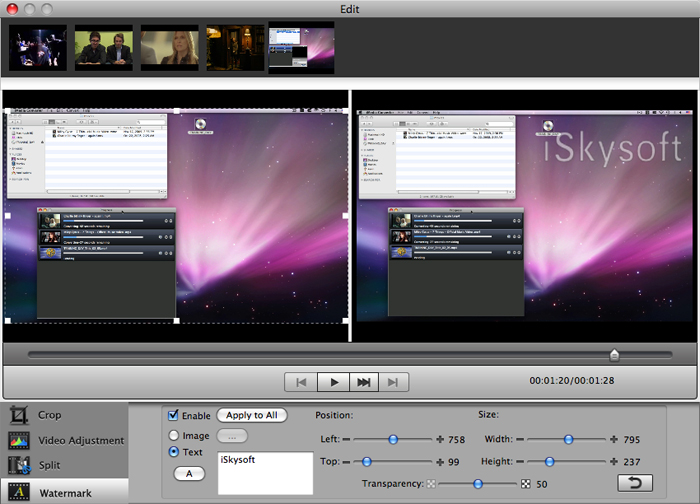
Task: Select the Image watermark radio button
Action: click(x=174, y=435)
